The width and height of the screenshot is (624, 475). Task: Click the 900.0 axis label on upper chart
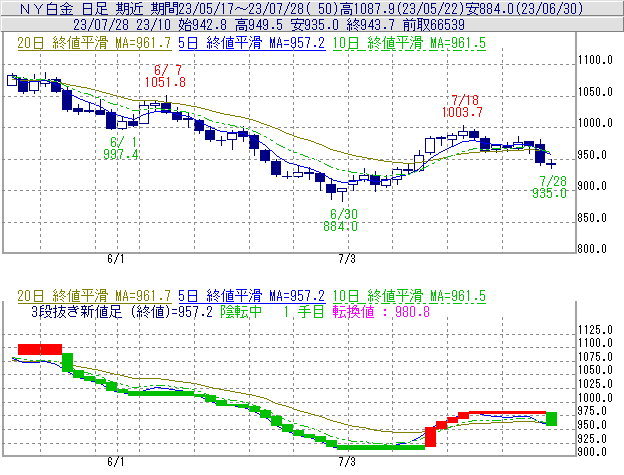click(592, 186)
